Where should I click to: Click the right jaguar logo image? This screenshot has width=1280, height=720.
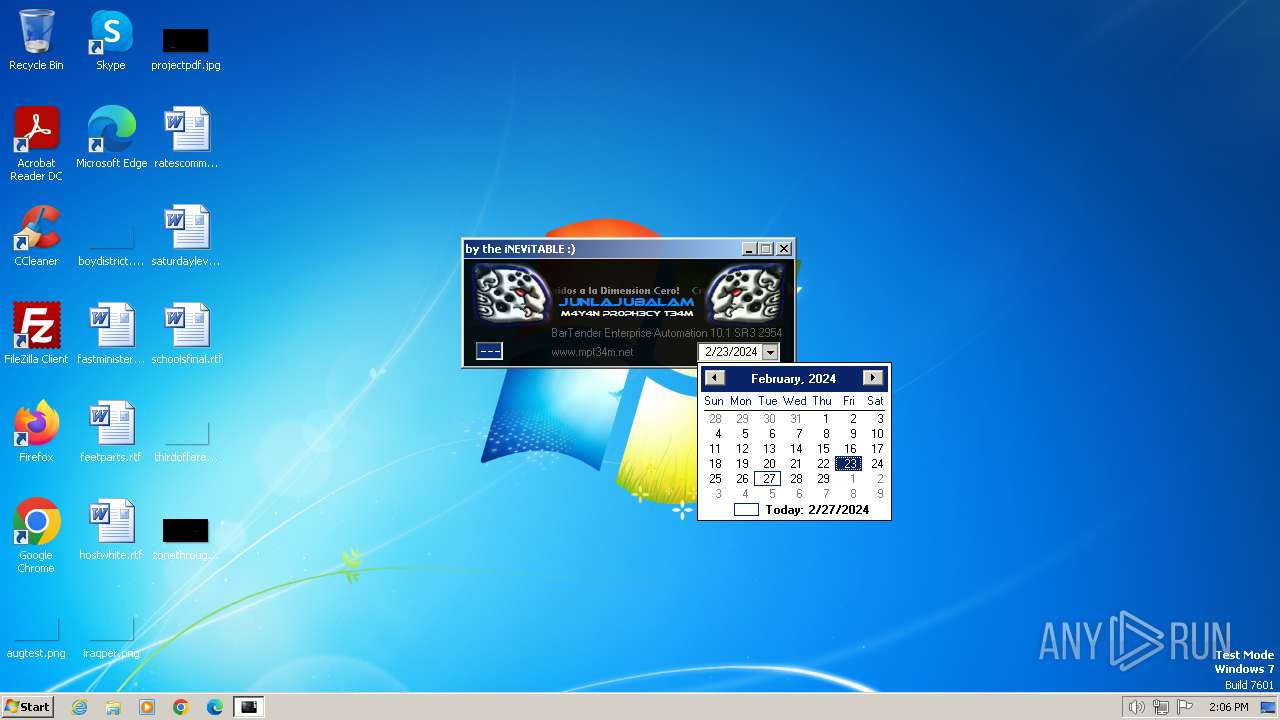[745, 294]
